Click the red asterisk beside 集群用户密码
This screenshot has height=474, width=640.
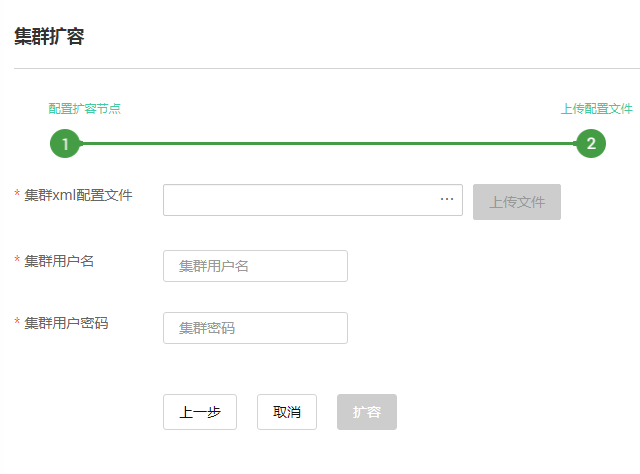tap(17, 323)
